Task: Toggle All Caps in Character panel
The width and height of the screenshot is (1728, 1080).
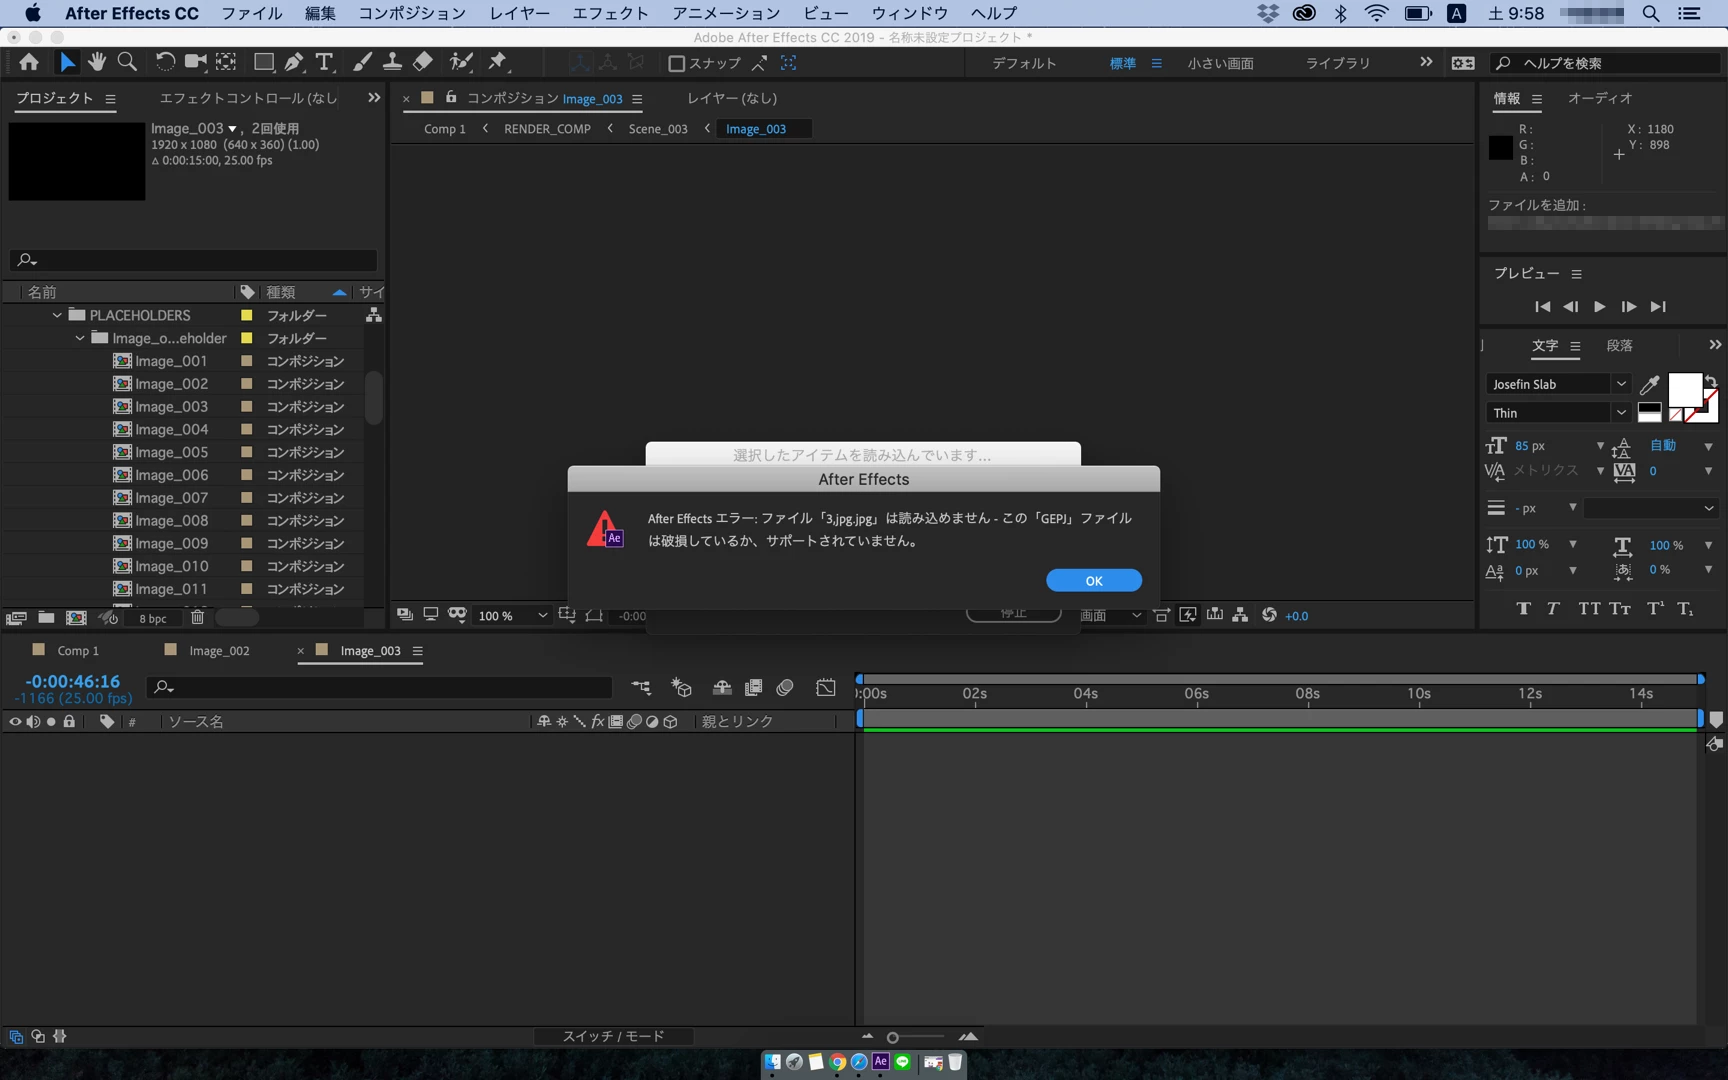Action: click(1589, 608)
